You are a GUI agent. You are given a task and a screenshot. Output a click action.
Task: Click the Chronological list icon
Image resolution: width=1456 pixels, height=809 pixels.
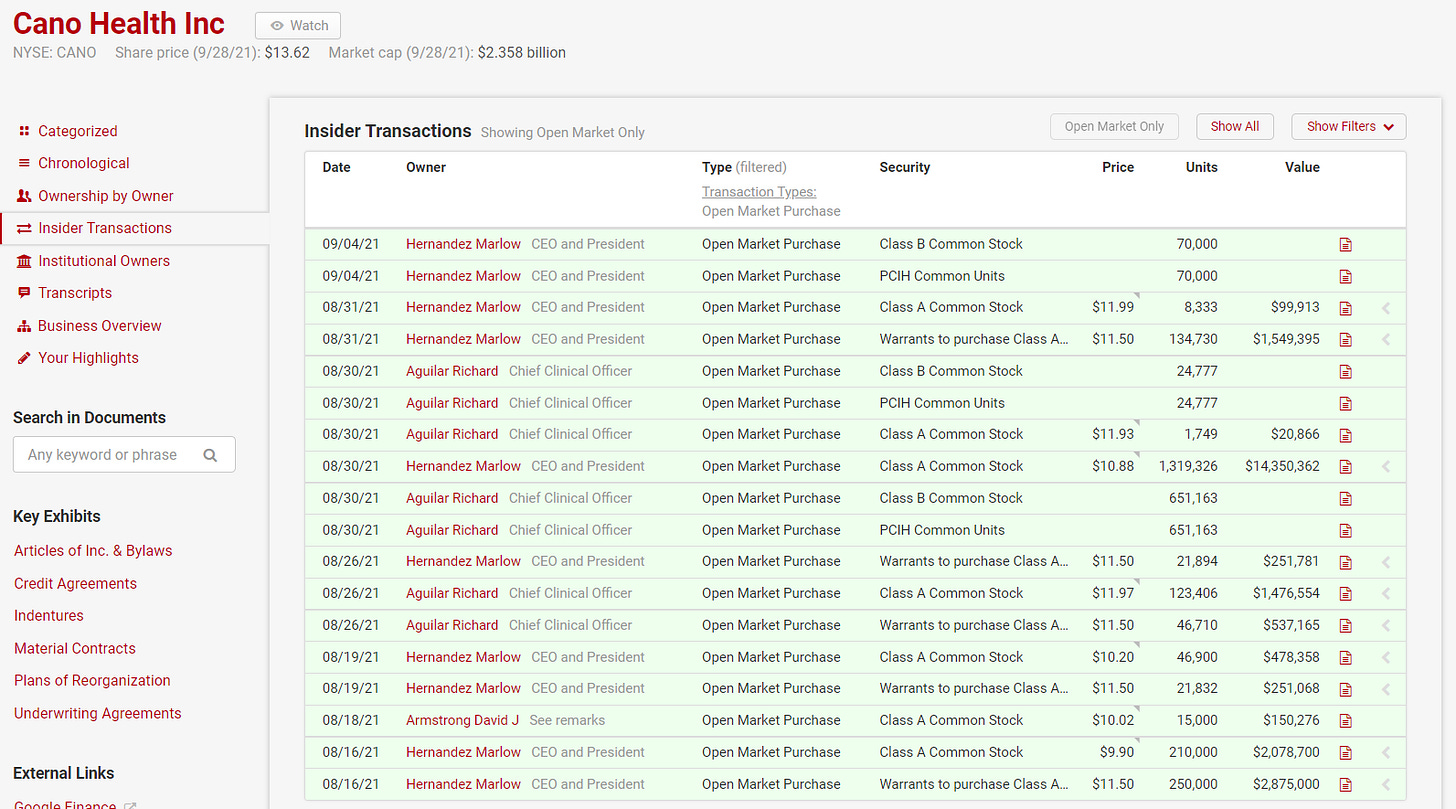(x=24, y=163)
